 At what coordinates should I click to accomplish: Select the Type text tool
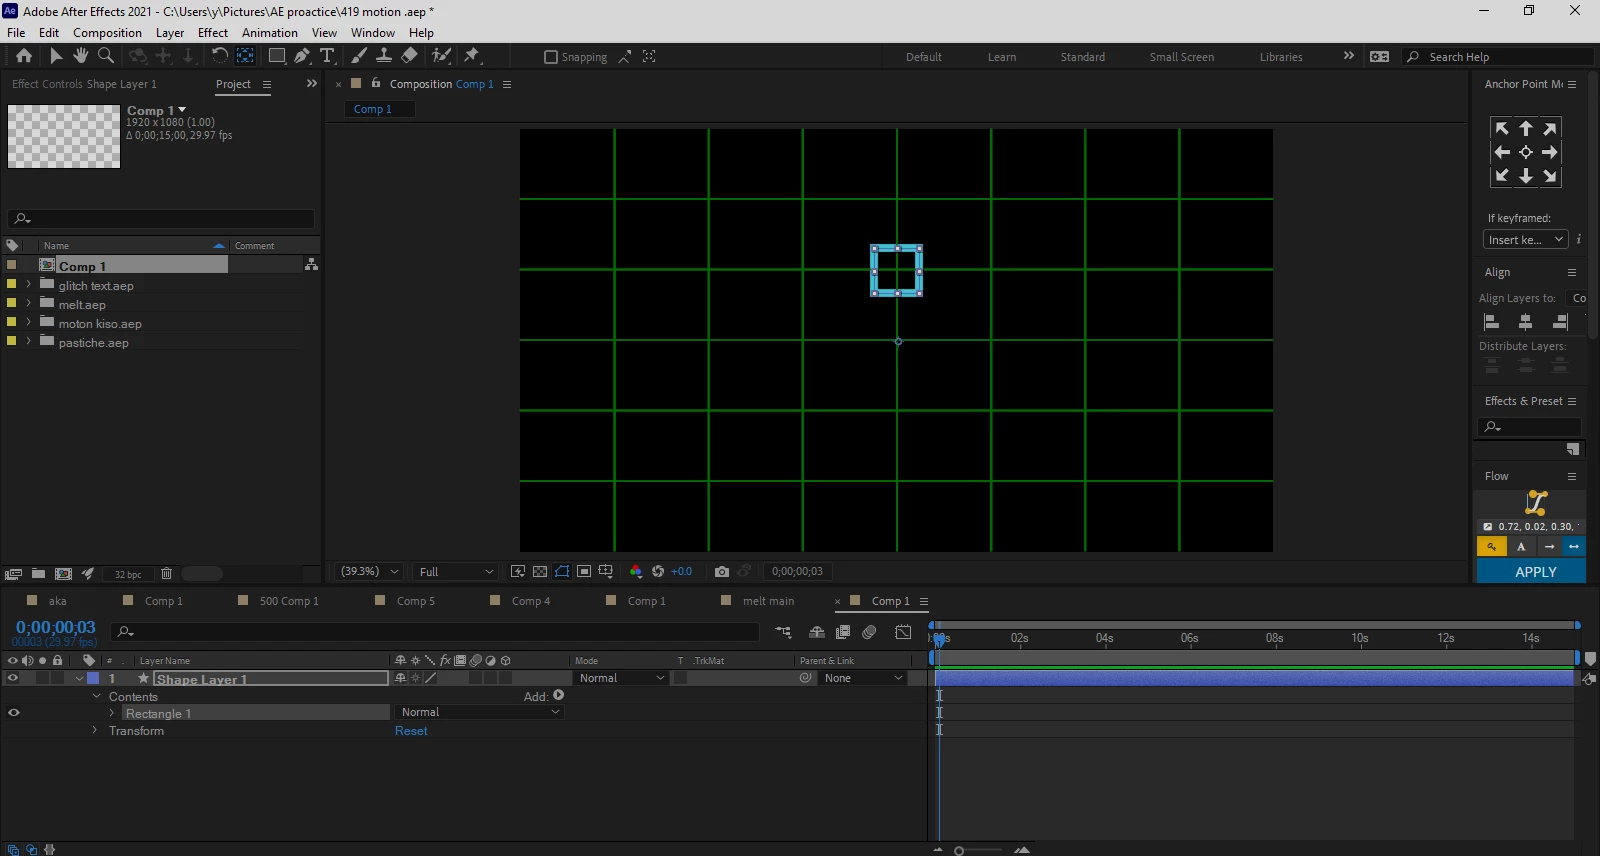pos(327,56)
